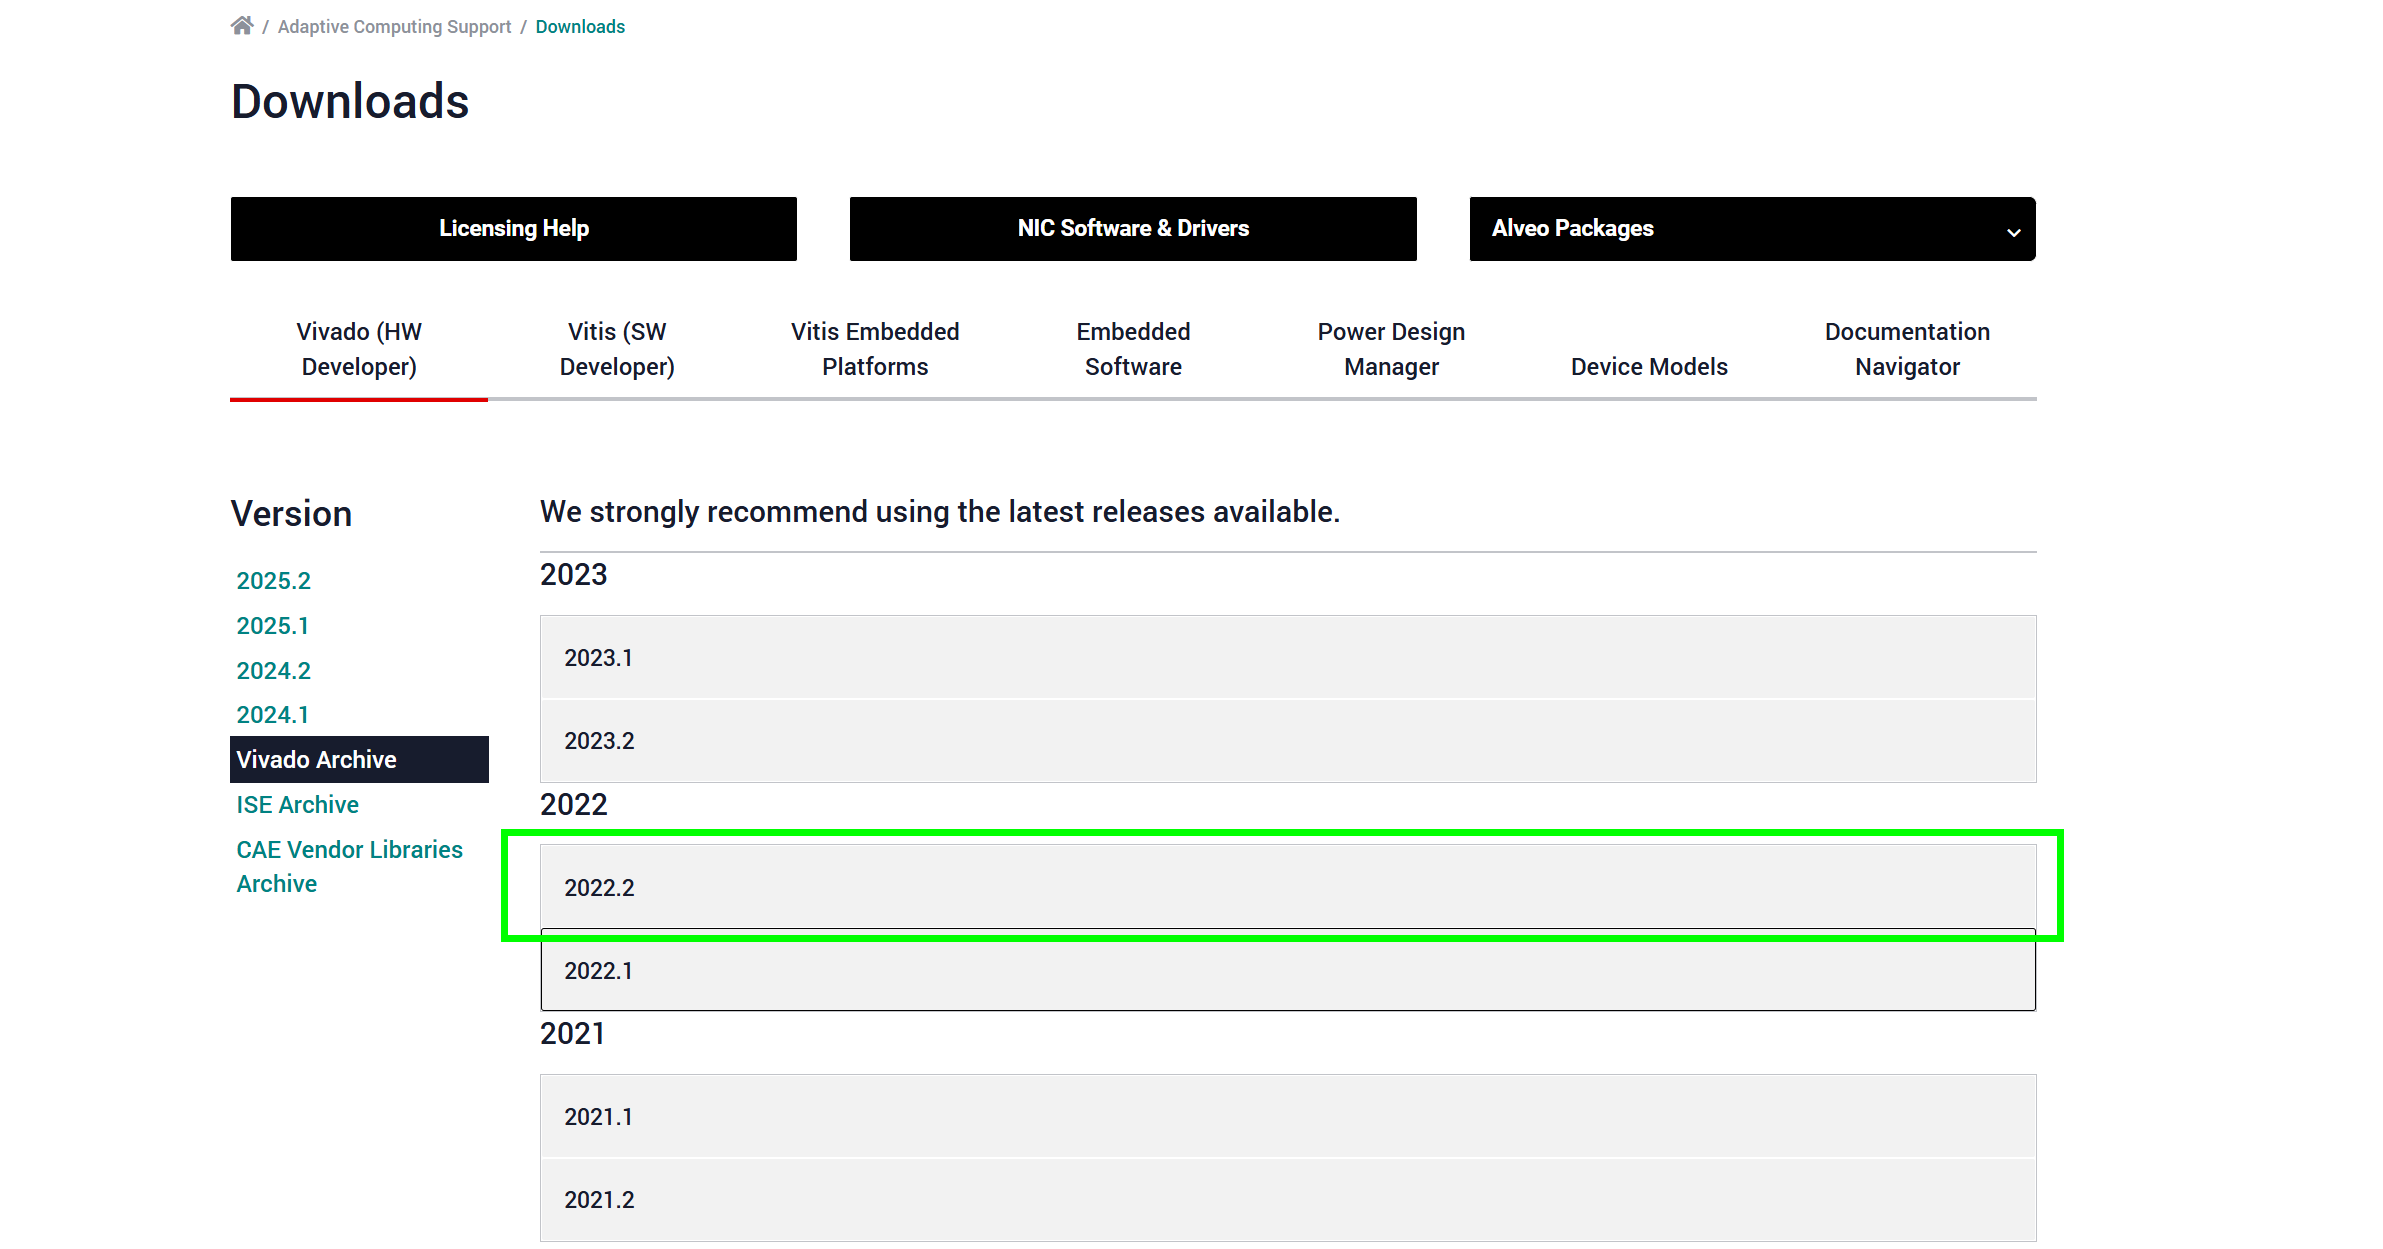Switch to Vitis (SW Developer) tab
The height and width of the screenshot is (1249, 2383).
coord(617,349)
